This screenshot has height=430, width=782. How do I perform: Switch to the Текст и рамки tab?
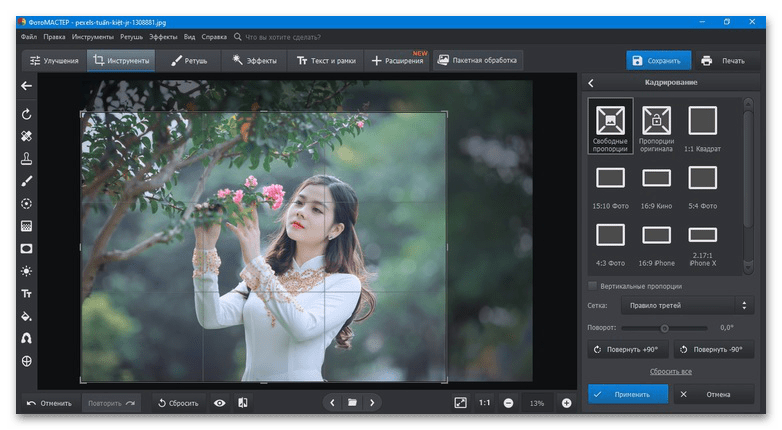click(x=326, y=60)
